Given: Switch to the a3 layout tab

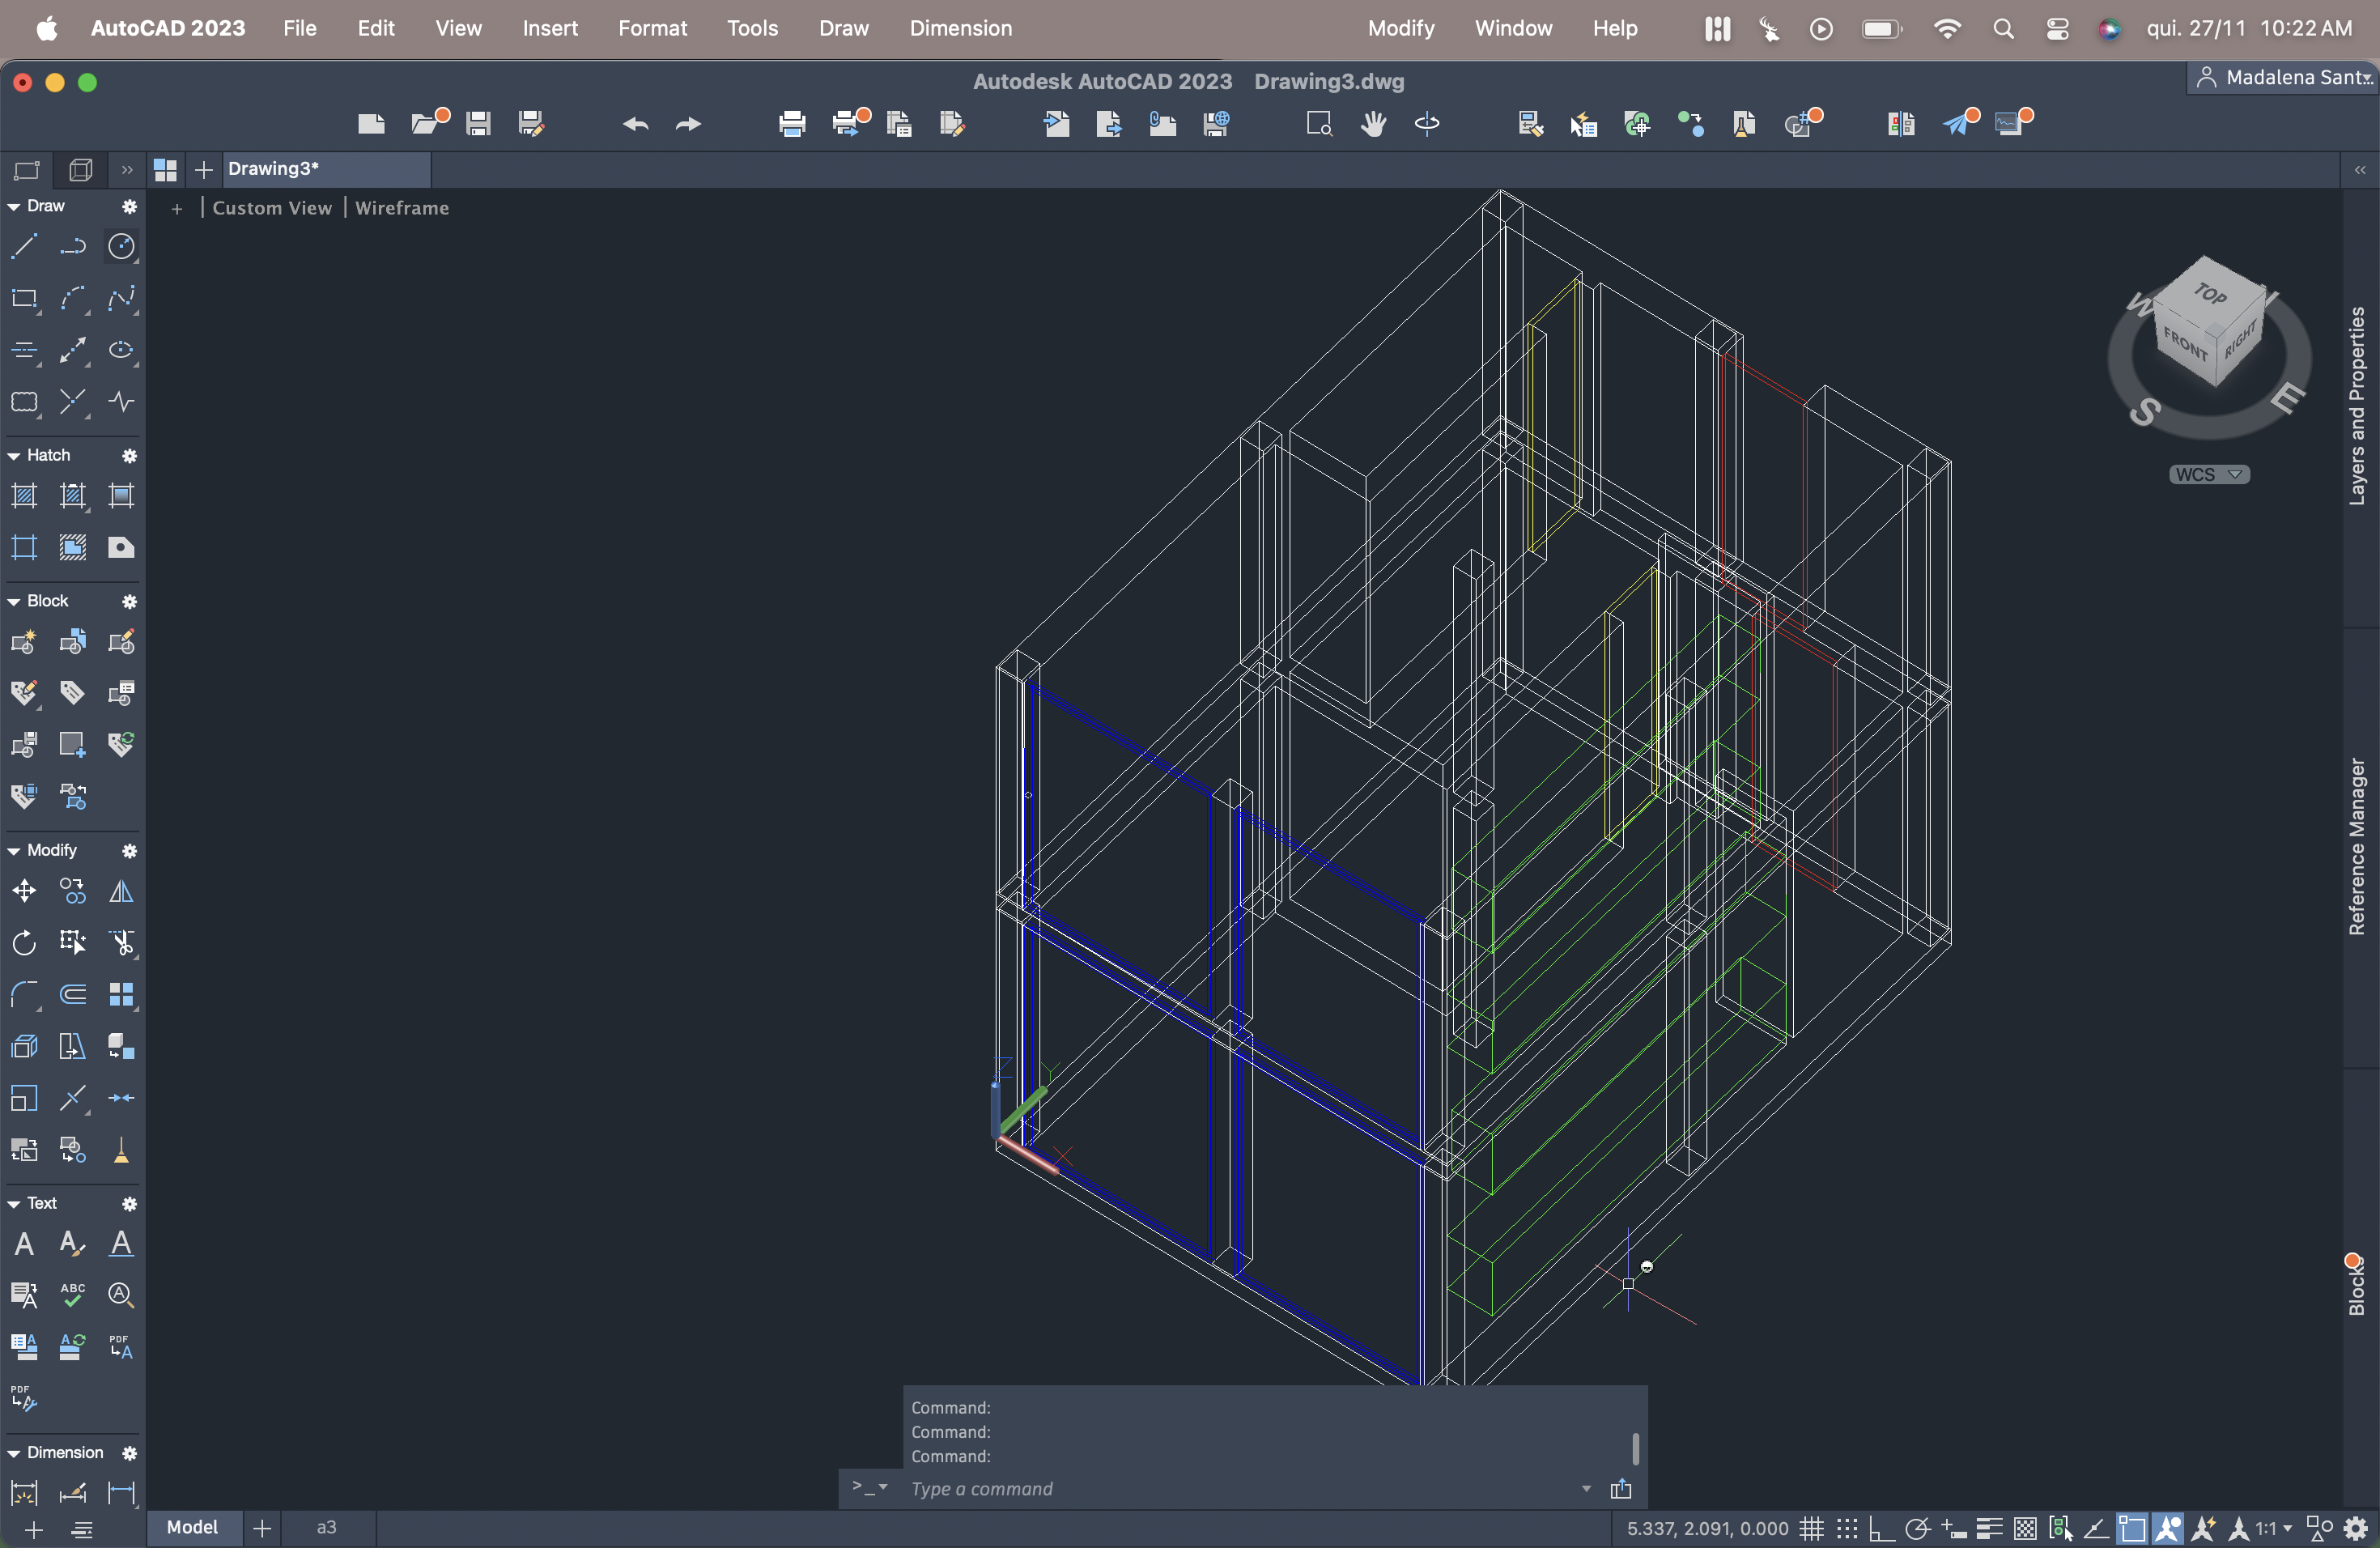Looking at the screenshot, I should pos(326,1527).
